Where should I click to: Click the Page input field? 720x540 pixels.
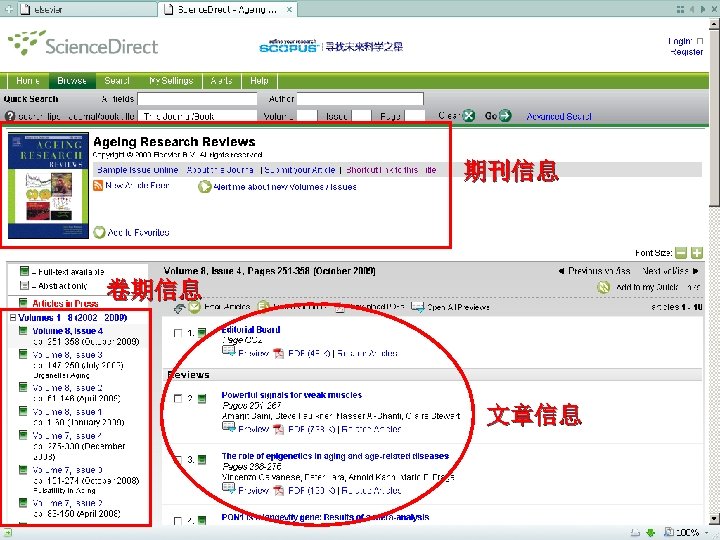tap(415, 116)
